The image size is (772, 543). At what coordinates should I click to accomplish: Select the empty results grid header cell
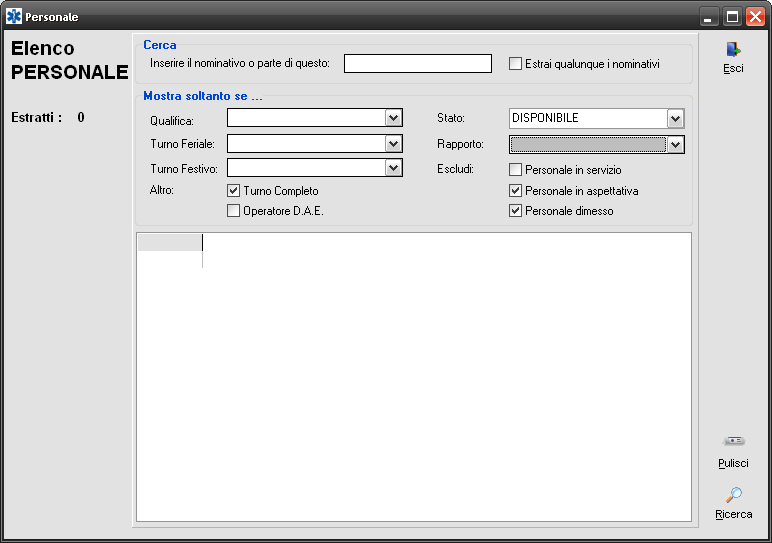point(169,242)
